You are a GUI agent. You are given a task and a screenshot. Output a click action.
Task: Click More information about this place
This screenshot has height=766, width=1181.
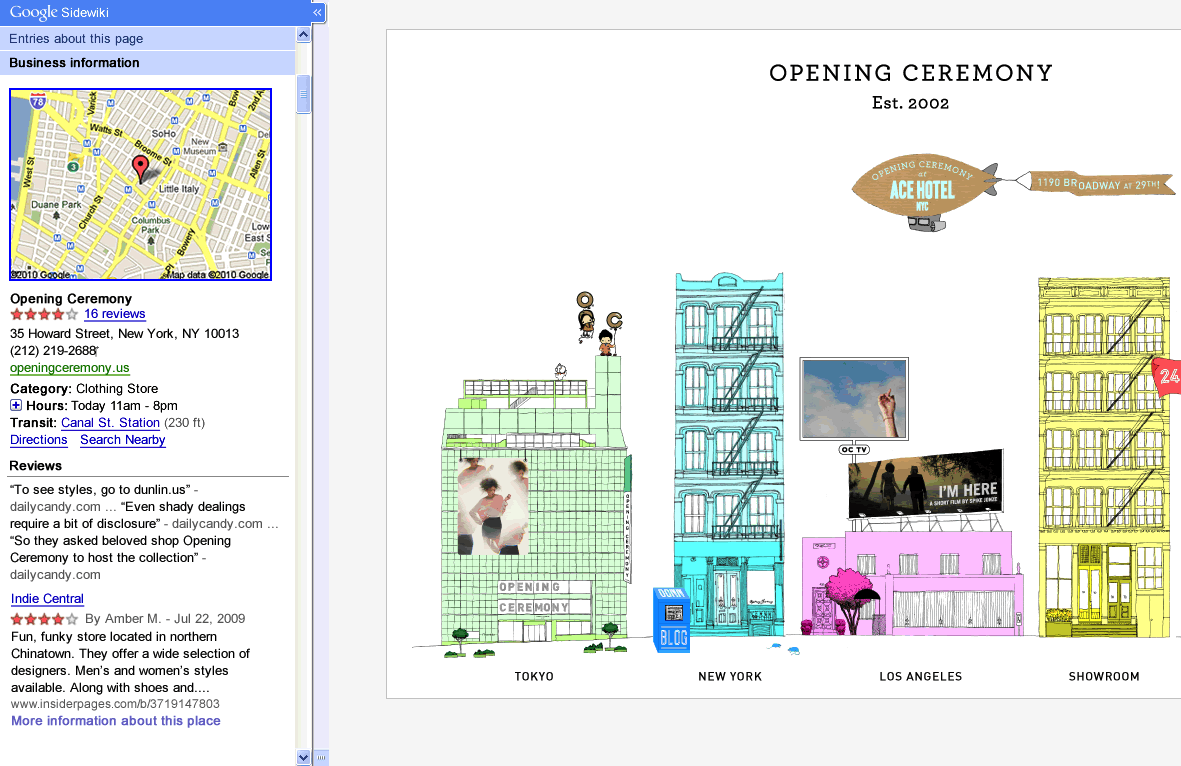115,721
